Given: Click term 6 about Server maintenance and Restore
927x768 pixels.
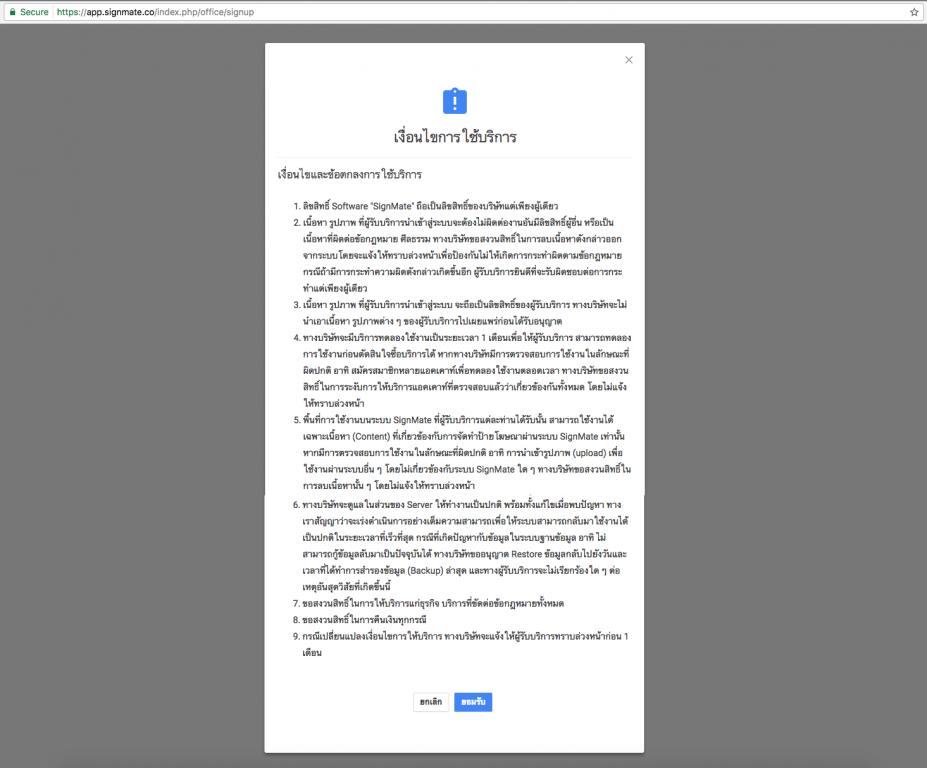Looking at the screenshot, I should point(466,546).
